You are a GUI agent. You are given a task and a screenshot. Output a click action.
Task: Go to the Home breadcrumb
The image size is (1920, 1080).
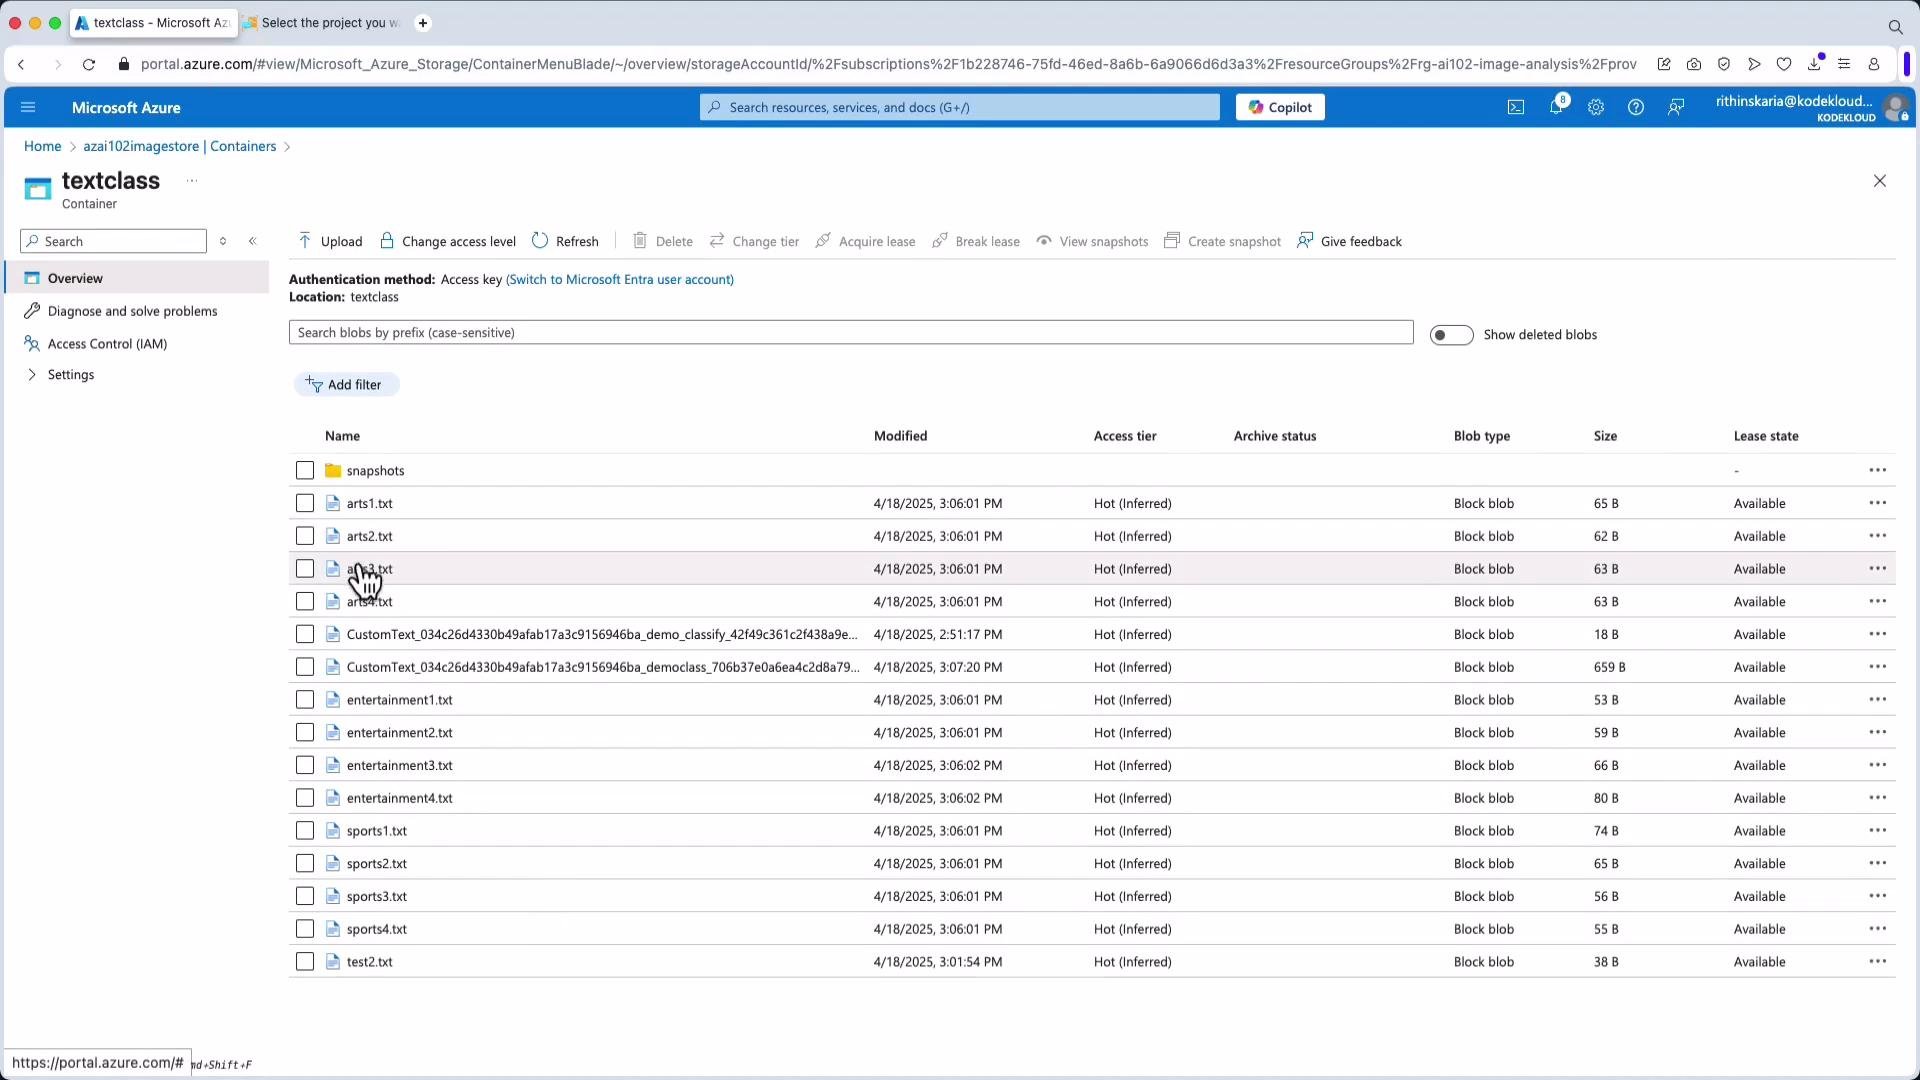click(43, 146)
